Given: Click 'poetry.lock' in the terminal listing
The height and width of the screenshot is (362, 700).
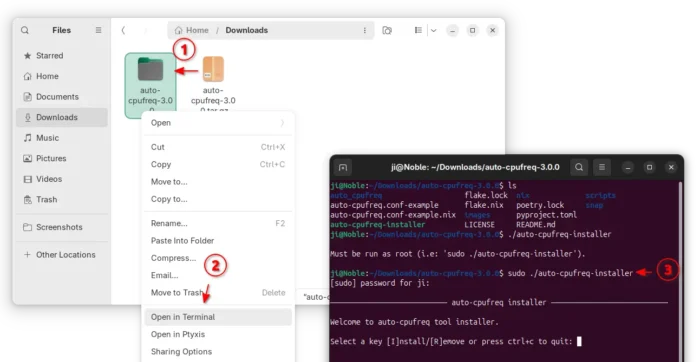Looking at the screenshot, I should (x=540, y=205).
